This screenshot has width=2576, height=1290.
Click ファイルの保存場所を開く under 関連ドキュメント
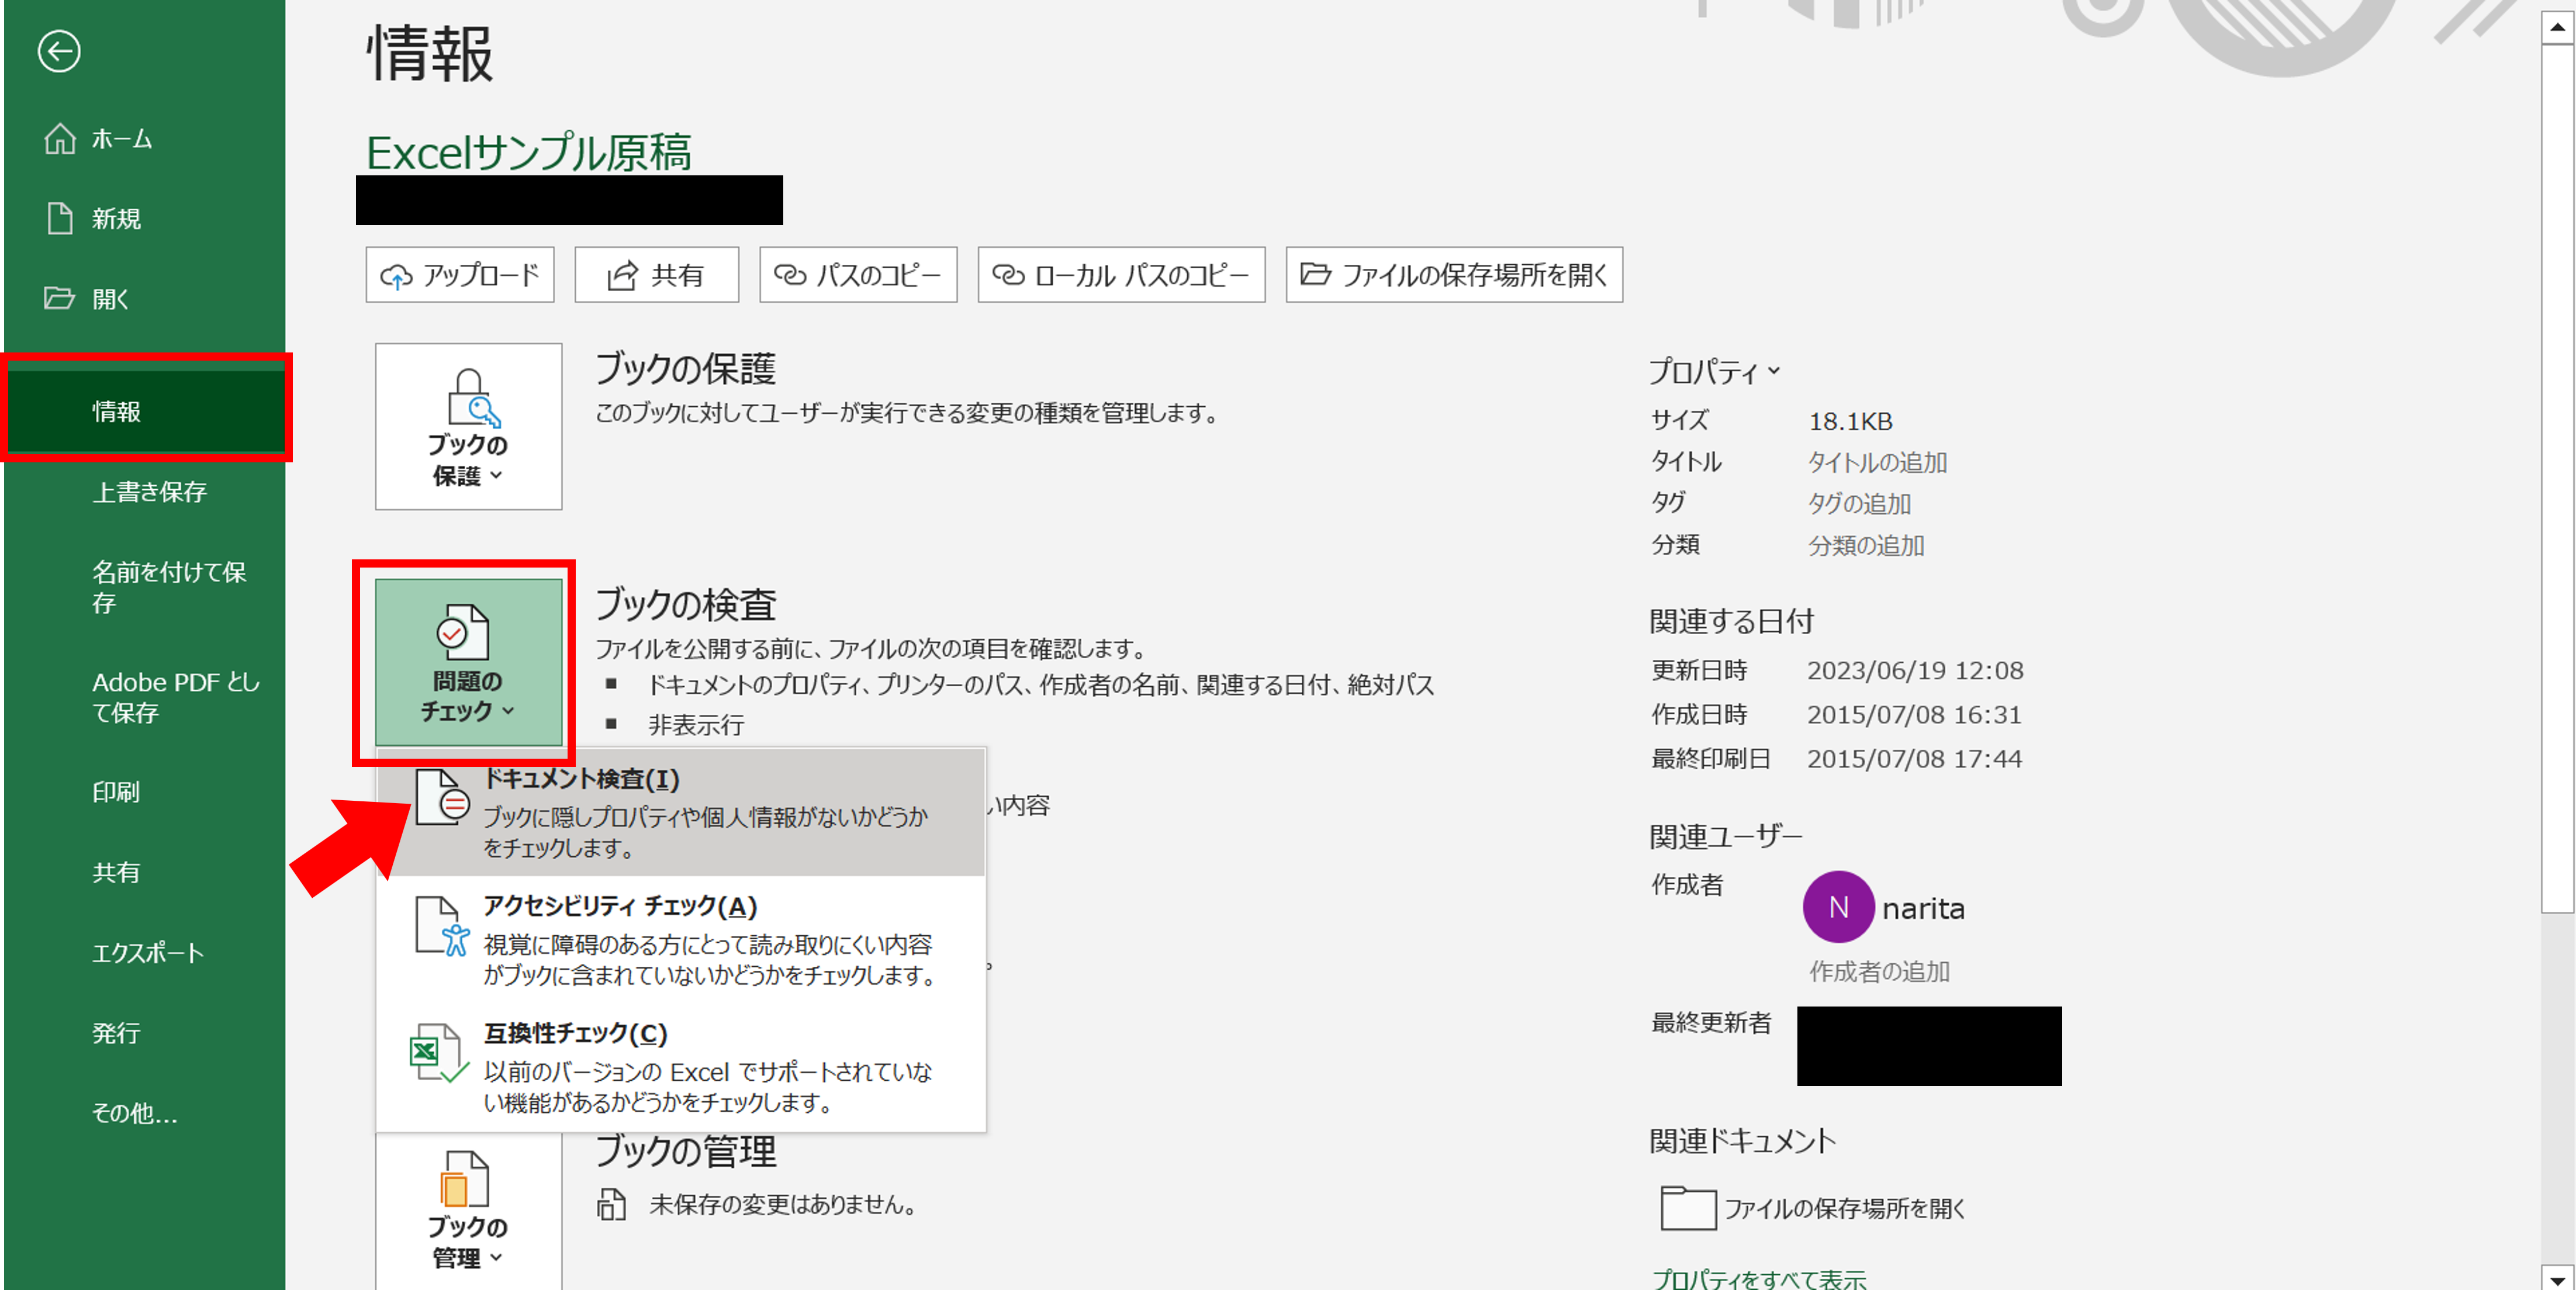[1845, 1209]
